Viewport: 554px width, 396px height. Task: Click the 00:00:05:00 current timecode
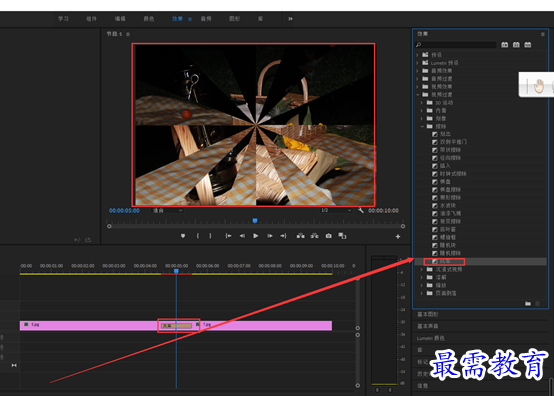tap(124, 211)
